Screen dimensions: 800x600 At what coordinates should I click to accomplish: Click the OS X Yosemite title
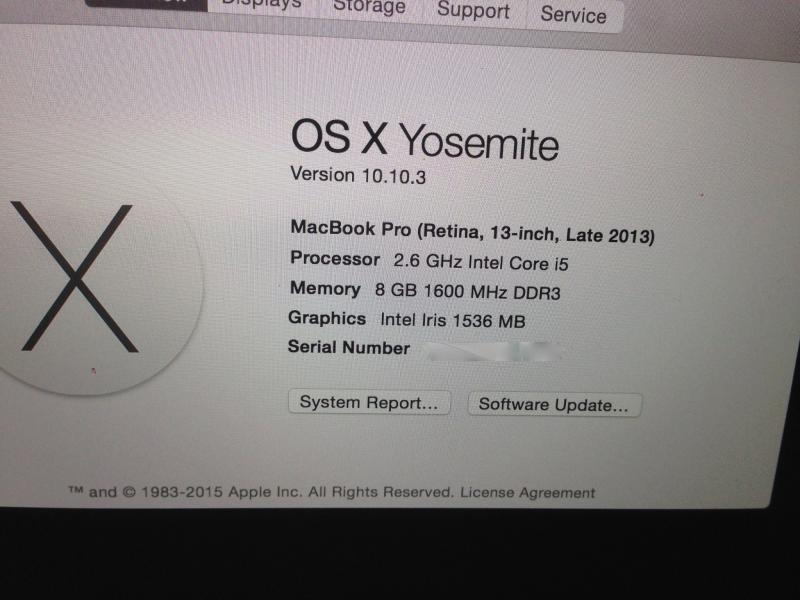424,139
